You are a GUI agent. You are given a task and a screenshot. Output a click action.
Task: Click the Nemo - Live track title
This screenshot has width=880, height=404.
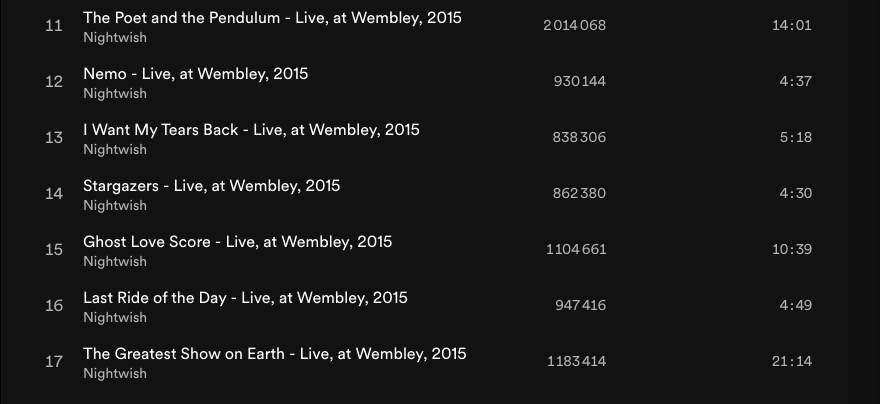point(195,74)
